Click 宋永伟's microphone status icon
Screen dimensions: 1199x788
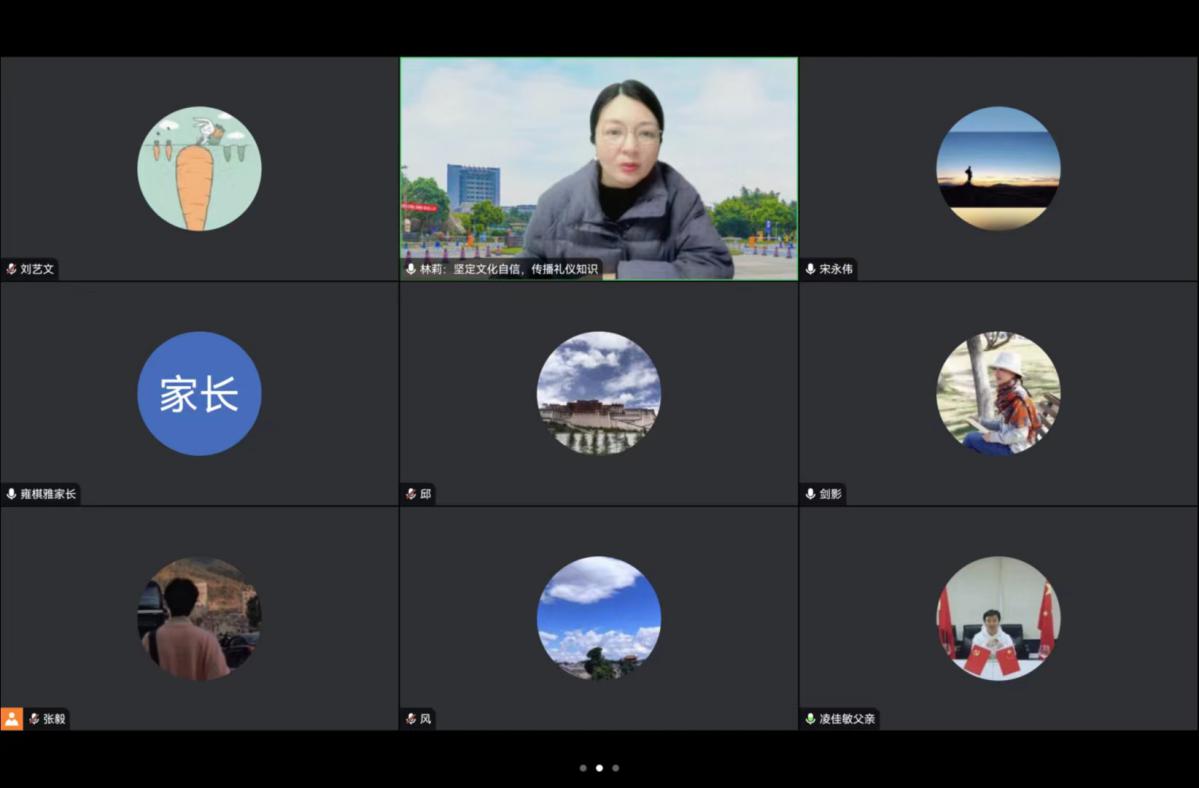tap(810, 269)
